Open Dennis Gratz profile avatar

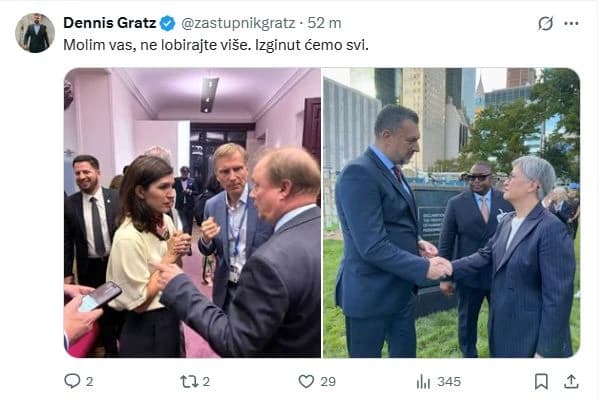(35, 32)
